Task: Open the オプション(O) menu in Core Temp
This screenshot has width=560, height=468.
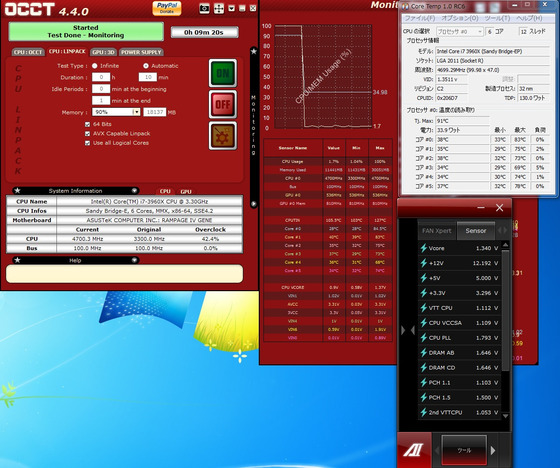Action: [x=460, y=18]
